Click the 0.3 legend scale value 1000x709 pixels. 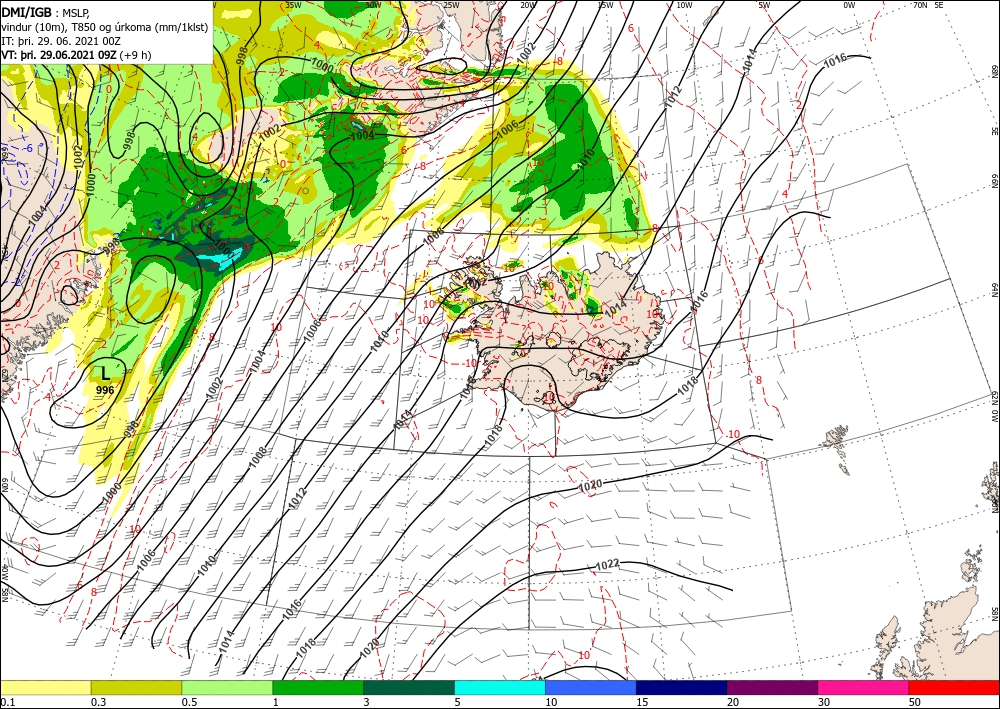(98, 702)
